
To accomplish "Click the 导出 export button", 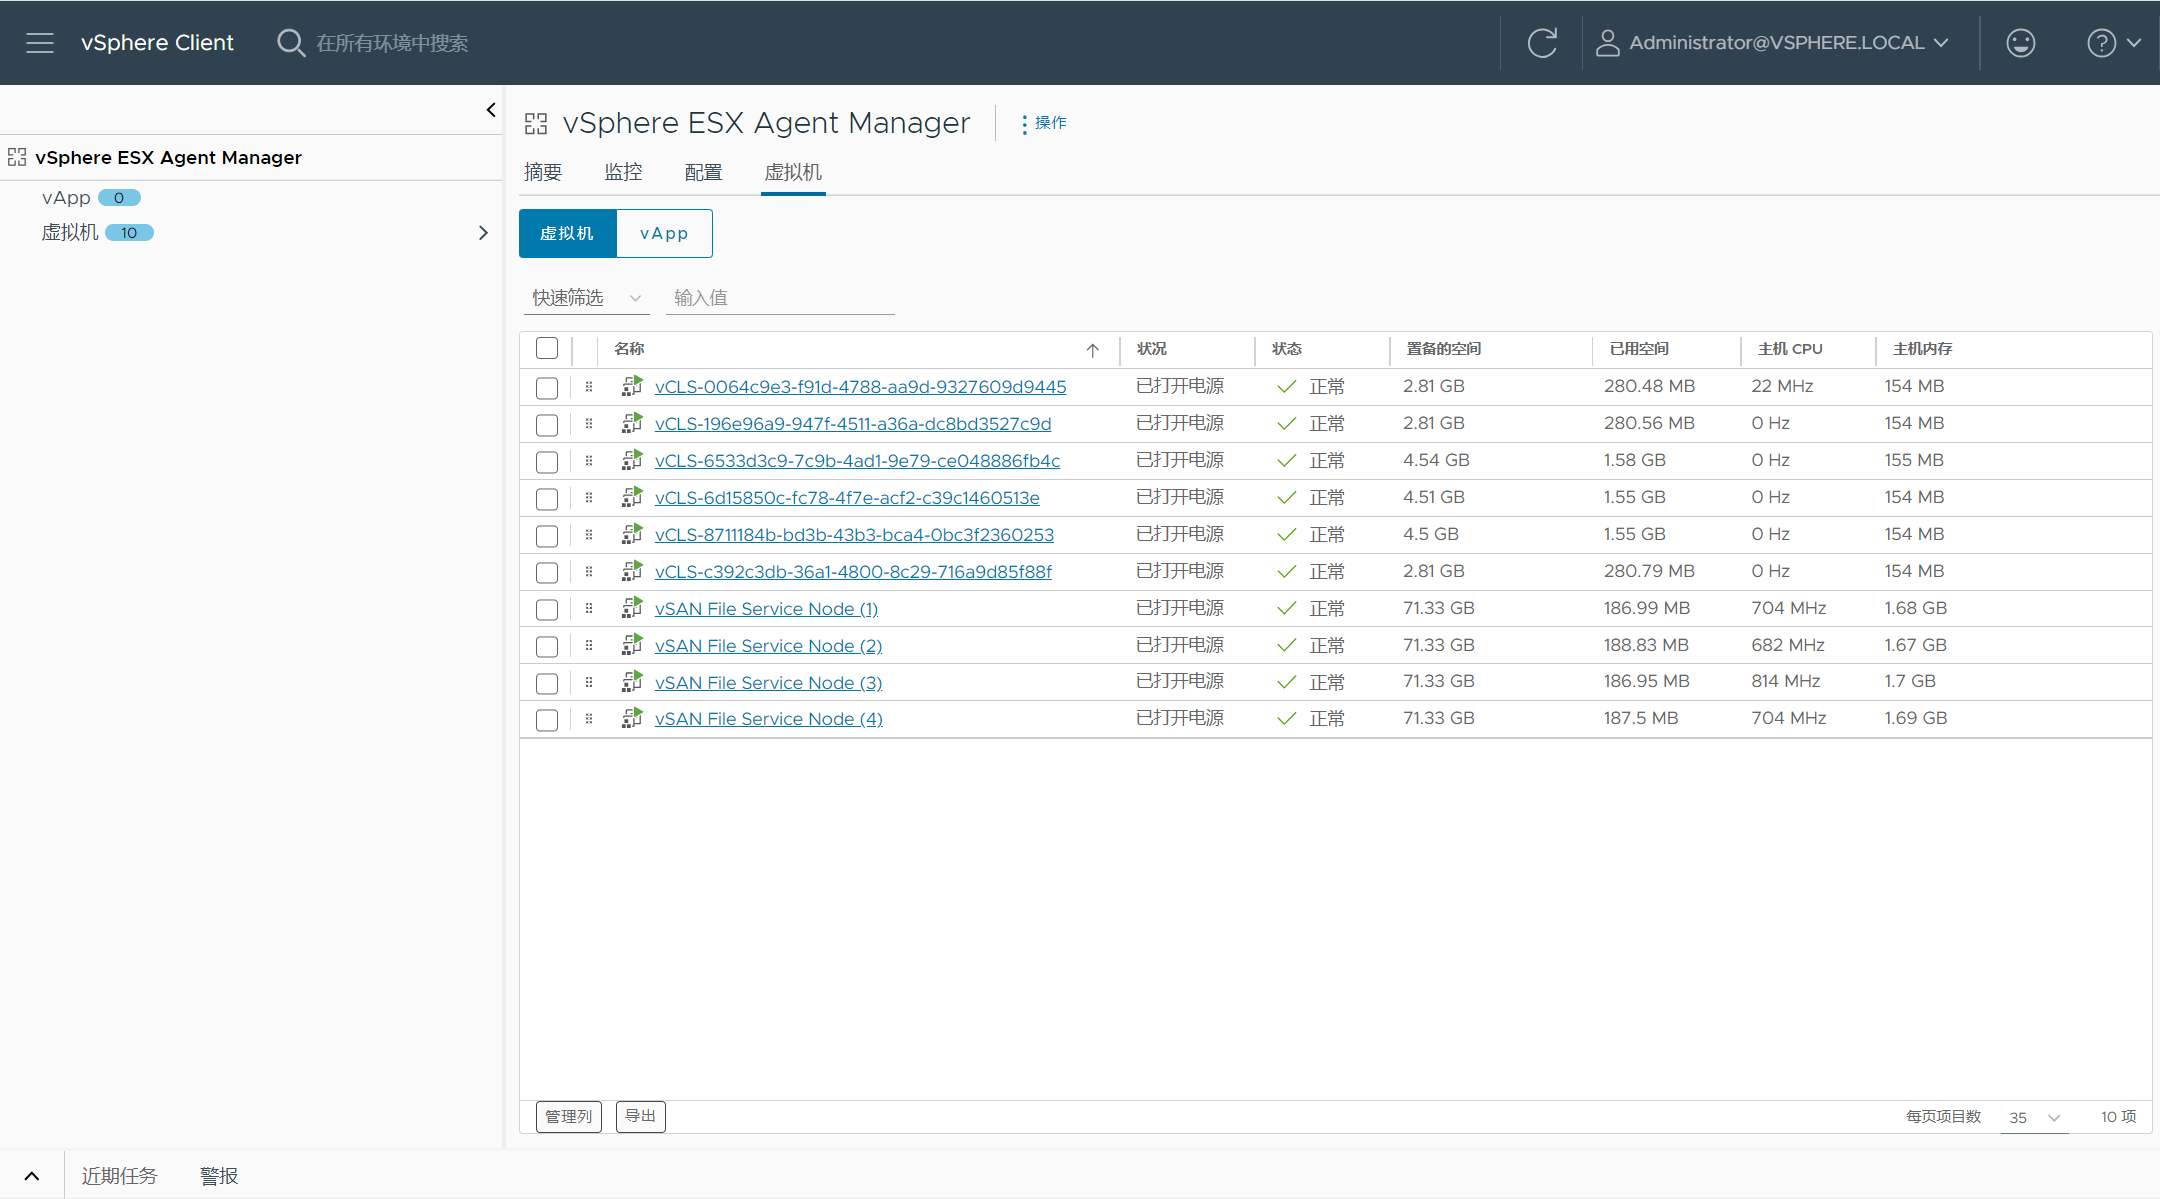I will (x=641, y=1116).
